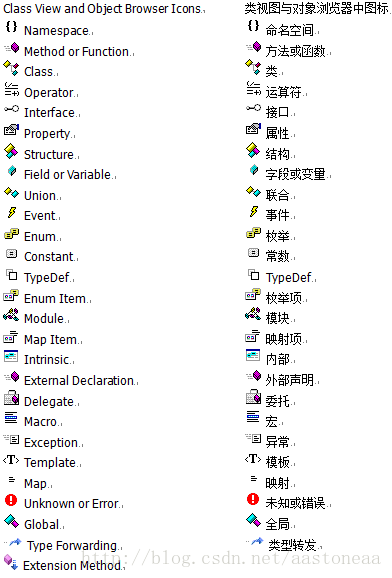The image size is (392, 578).
Task: Click the Intrinsic icon beside 'Intrinsic'
Action: [x=11, y=356]
